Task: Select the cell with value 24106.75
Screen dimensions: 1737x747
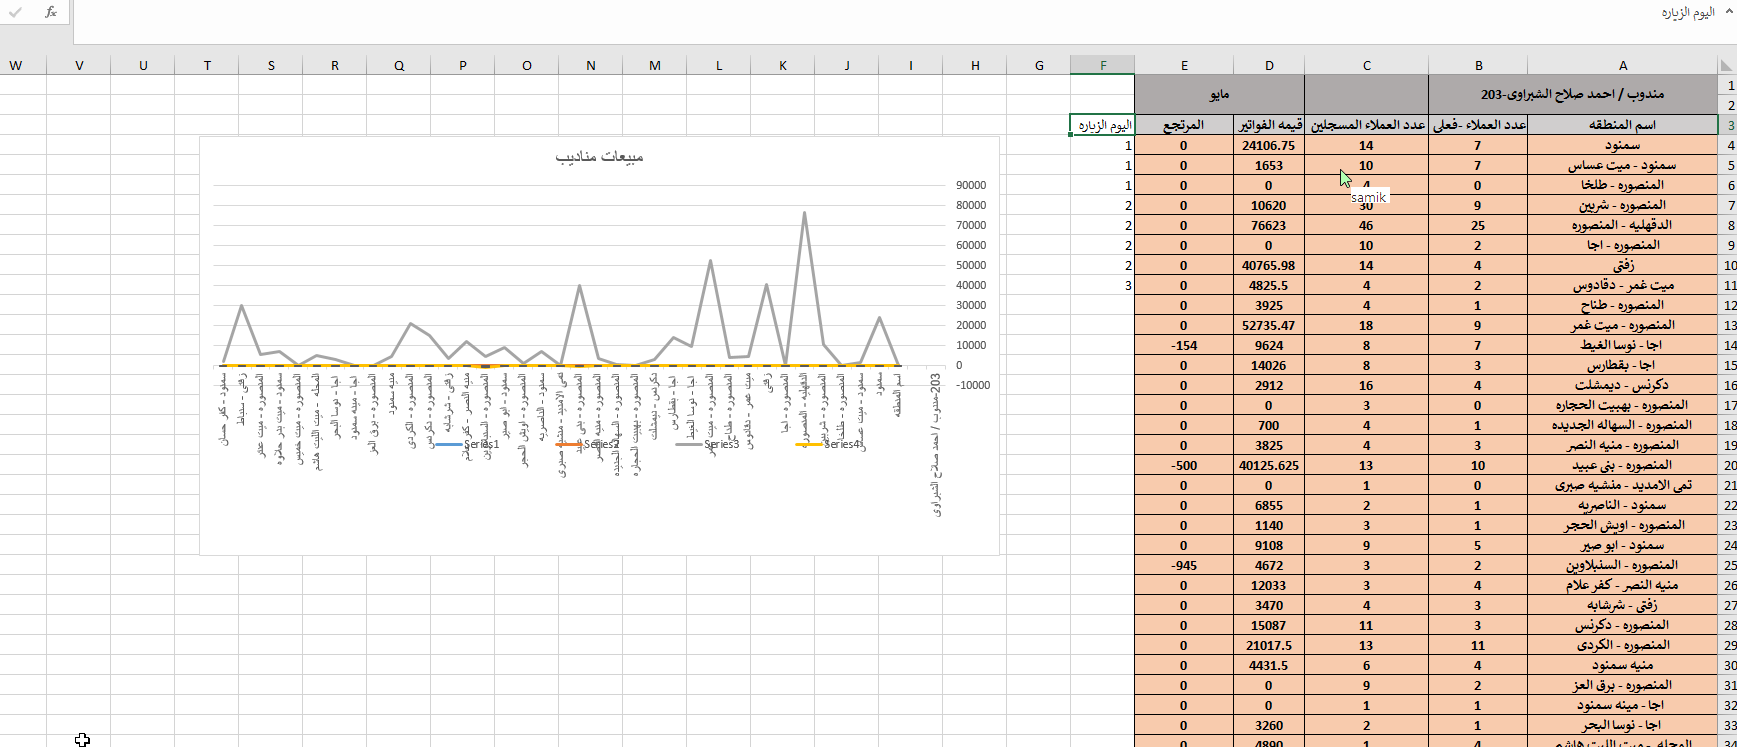Action: [1269, 145]
